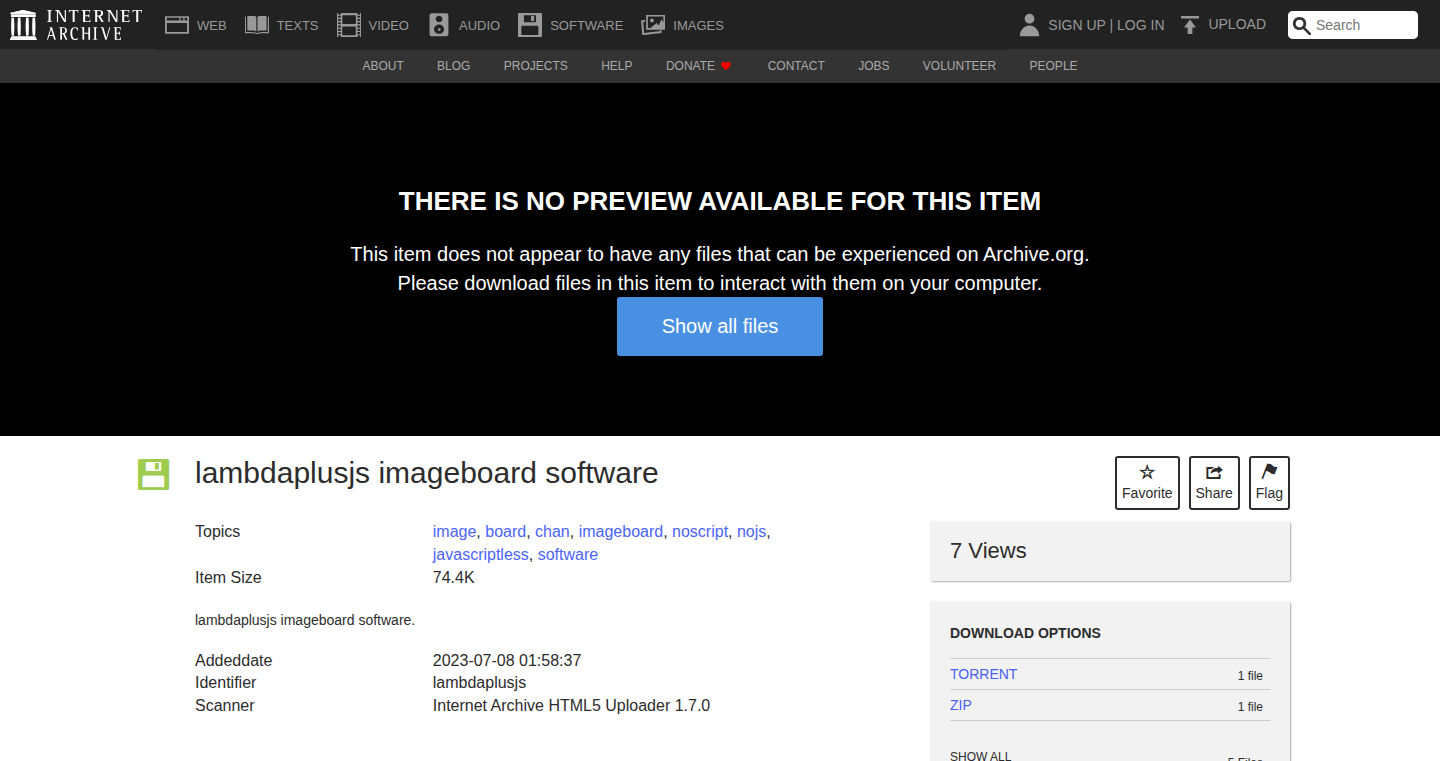The width and height of the screenshot is (1440, 761).
Task: Open the Audio speaker icon
Action: 439,25
